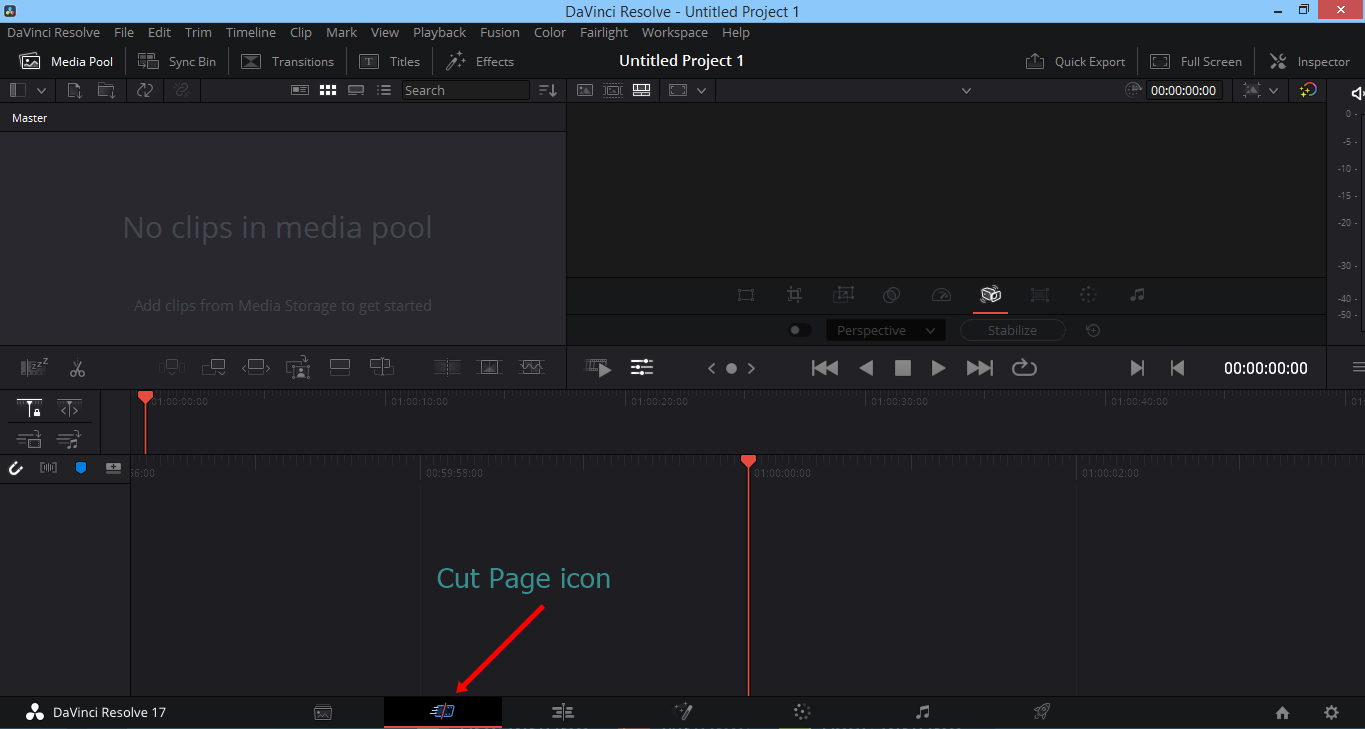The image size is (1365, 729).
Task: Select the Speed tool icon
Action: [941, 295]
